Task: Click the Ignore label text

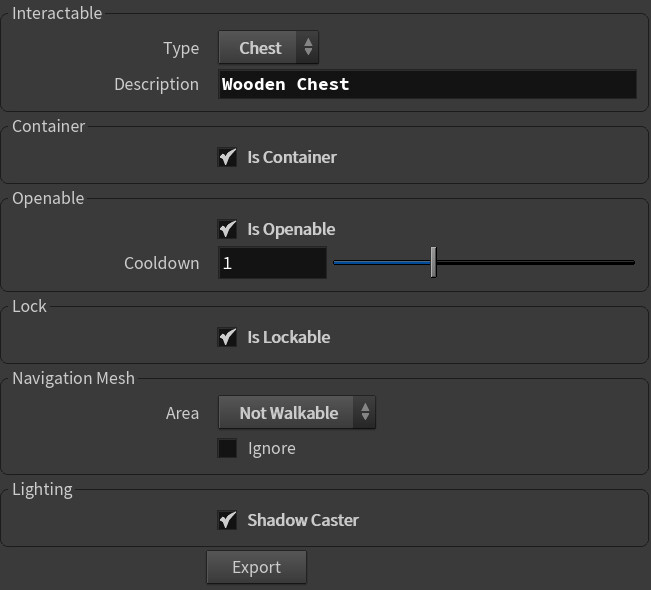Action: (x=272, y=449)
